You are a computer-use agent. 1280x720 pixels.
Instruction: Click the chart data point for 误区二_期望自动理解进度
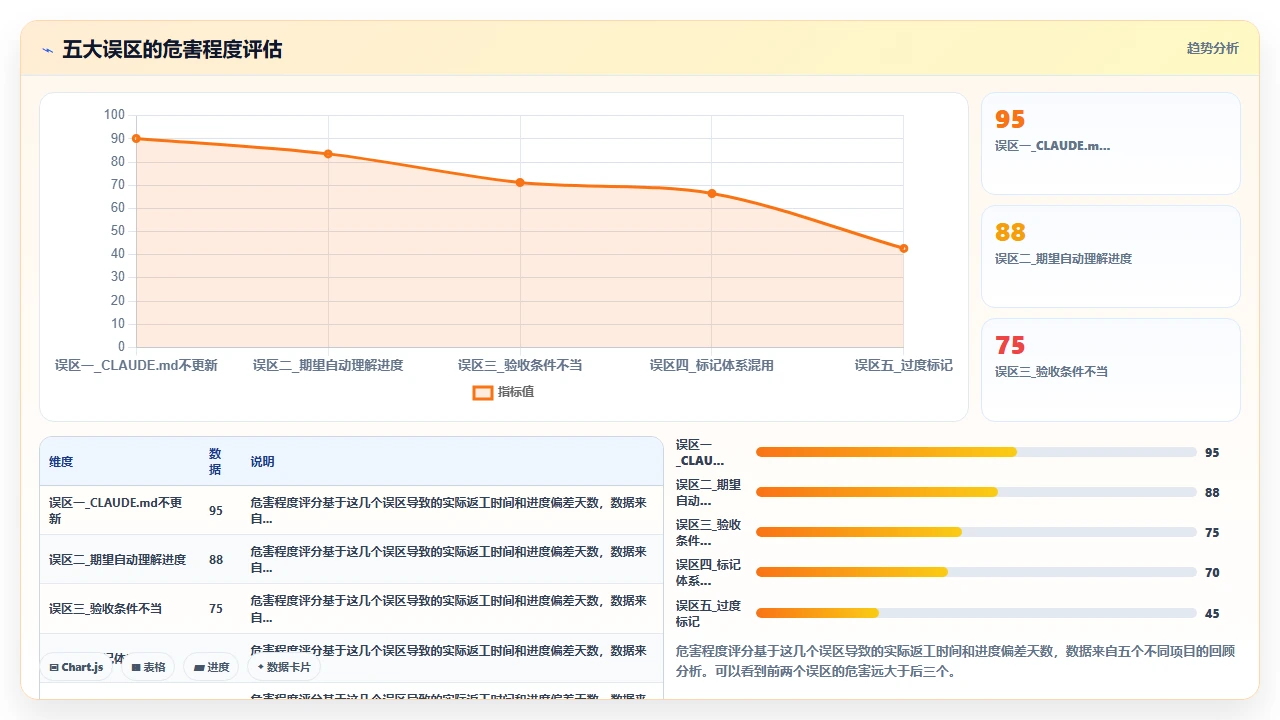(x=328, y=154)
